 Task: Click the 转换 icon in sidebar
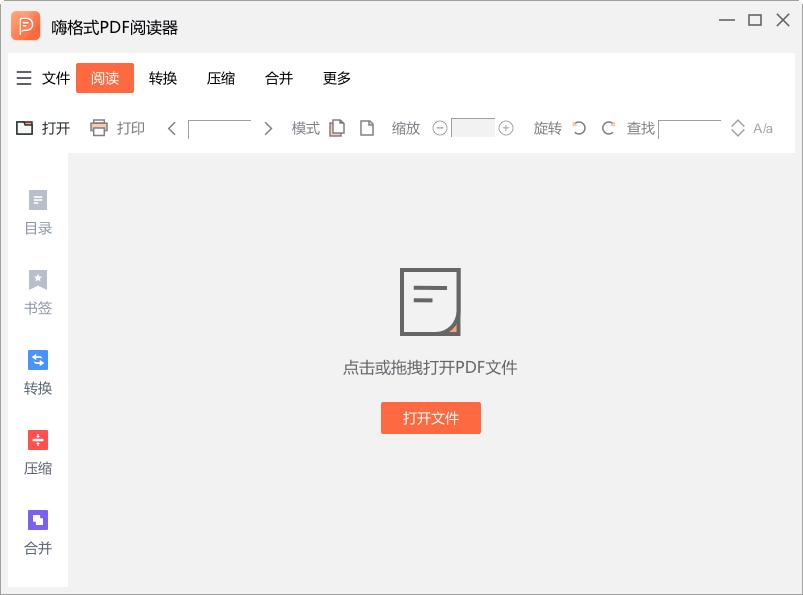[38, 360]
